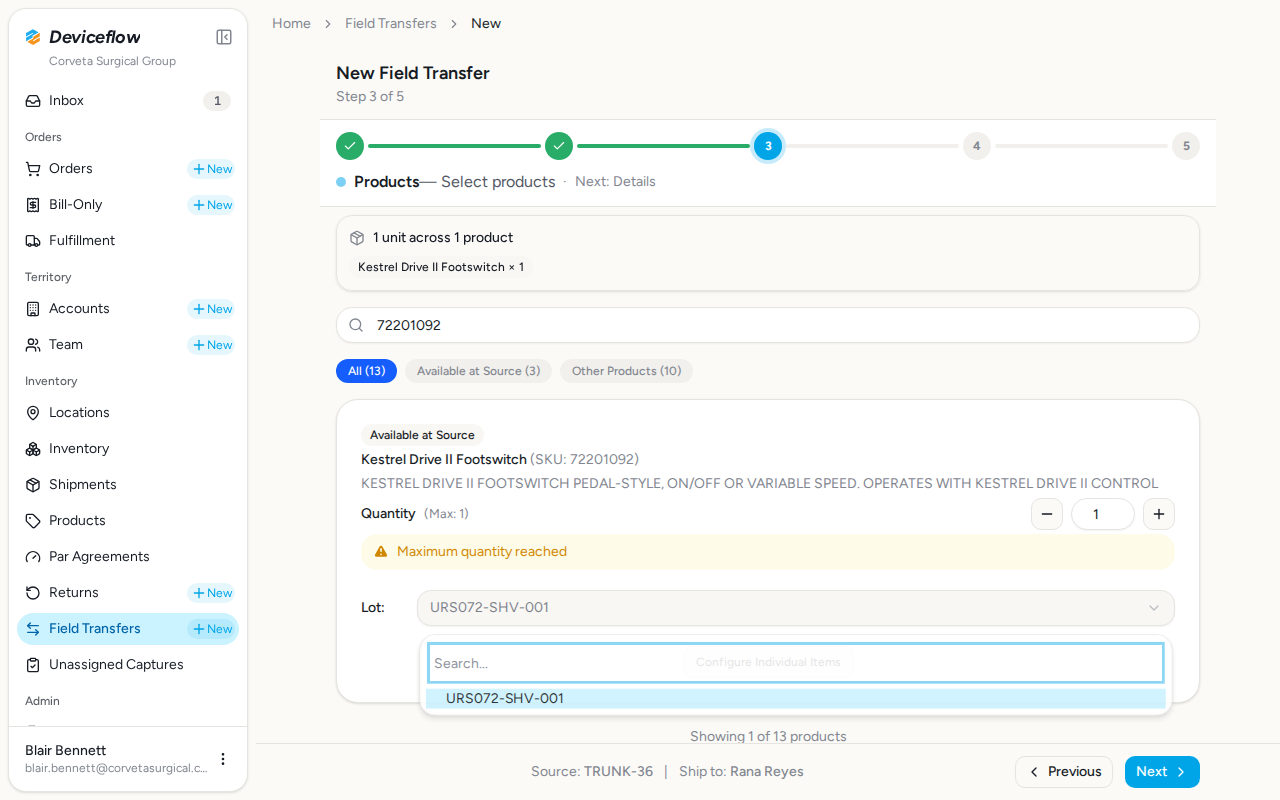Screen dimensions: 1280x800
Task: Click the Field Transfers arrows icon
Action: [x=33, y=629]
